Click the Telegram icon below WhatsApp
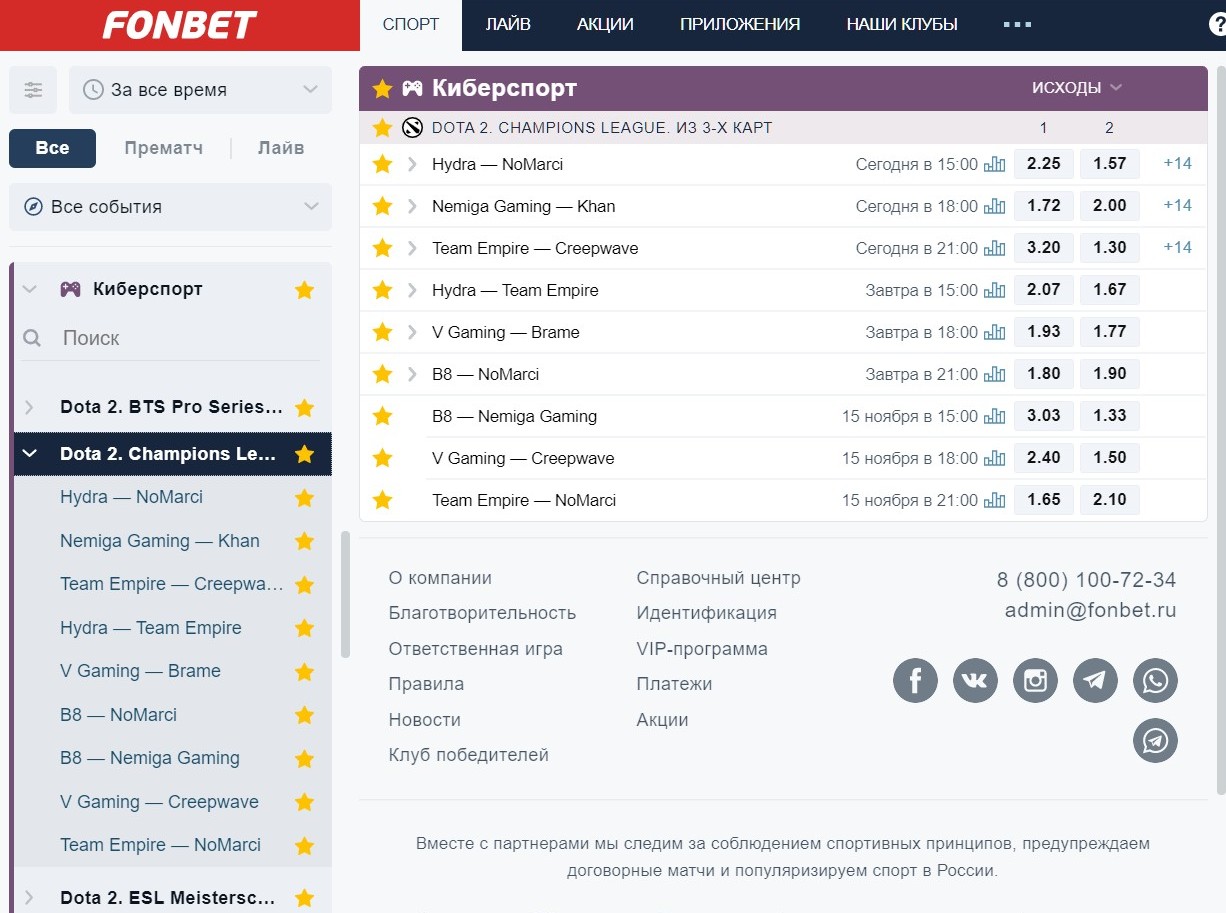Image resolution: width=1226 pixels, height=913 pixels. pos(1155,740)
